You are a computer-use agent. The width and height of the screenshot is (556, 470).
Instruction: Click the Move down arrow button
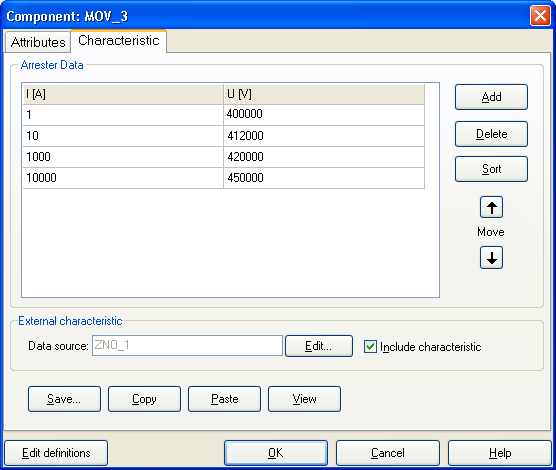pos(491,258)
